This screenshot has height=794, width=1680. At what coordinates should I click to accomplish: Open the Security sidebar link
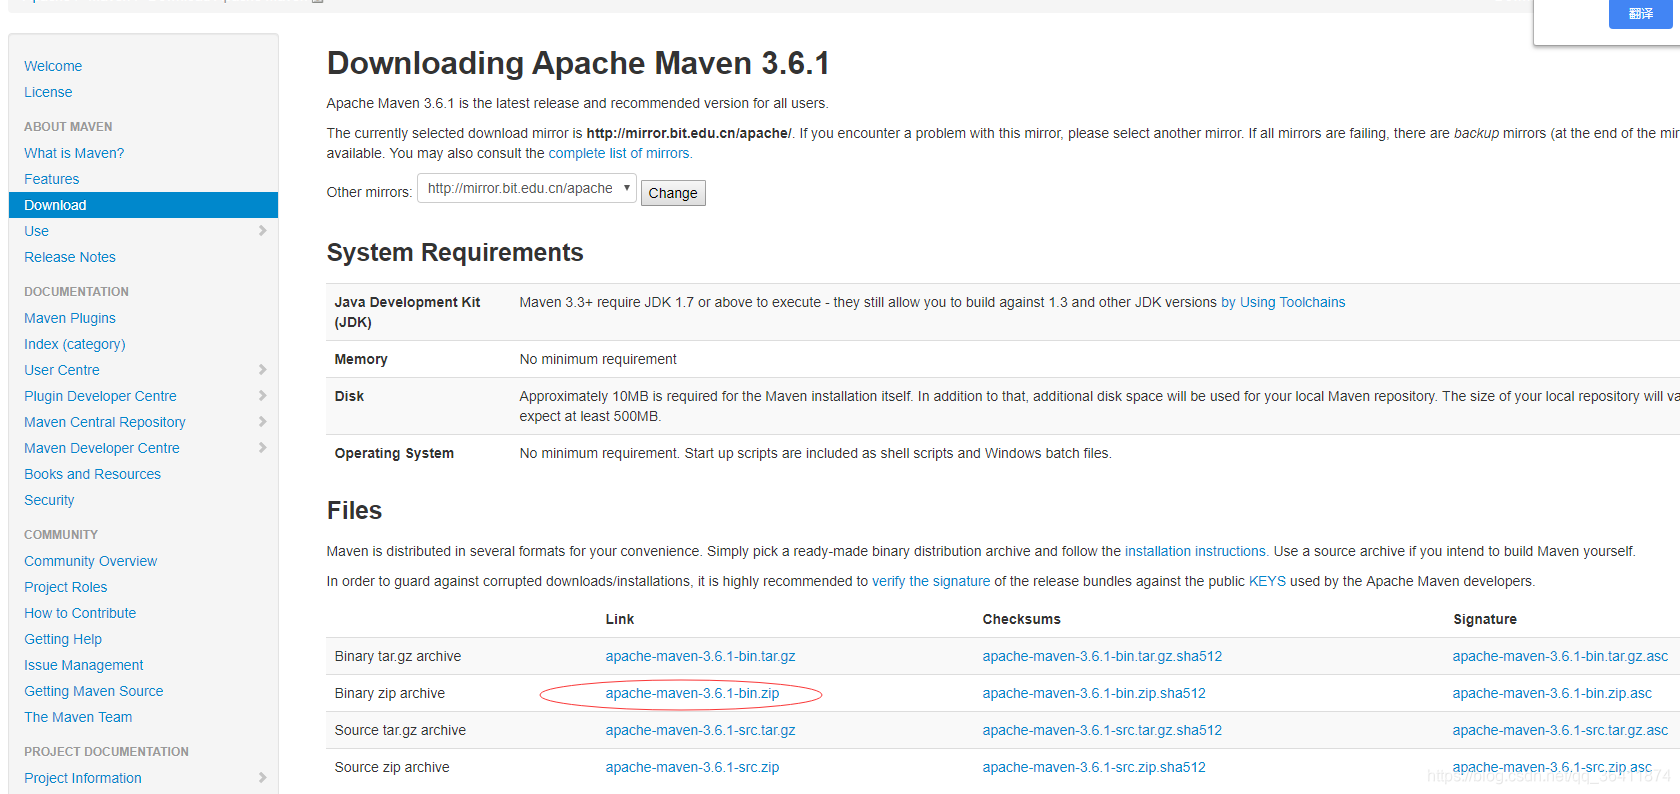click(x=49, y=500)
